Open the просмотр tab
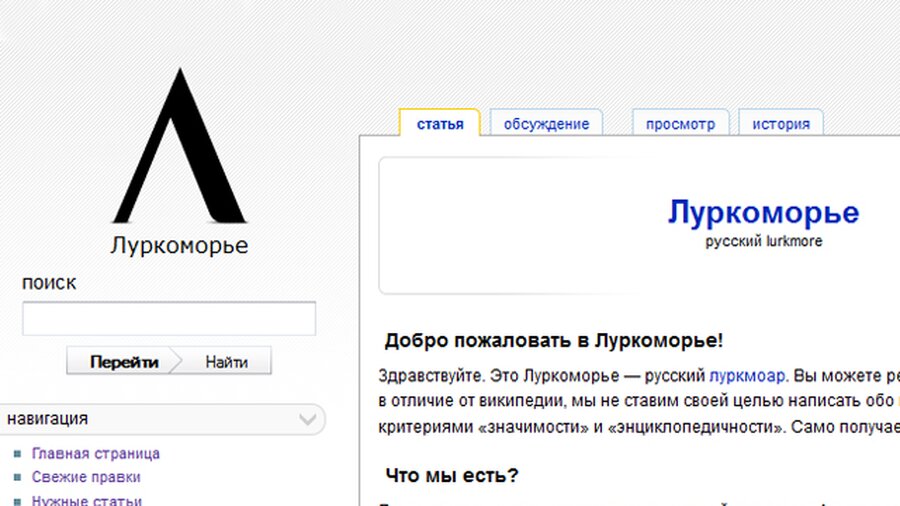The image size is (900, 506). [680, 124]
